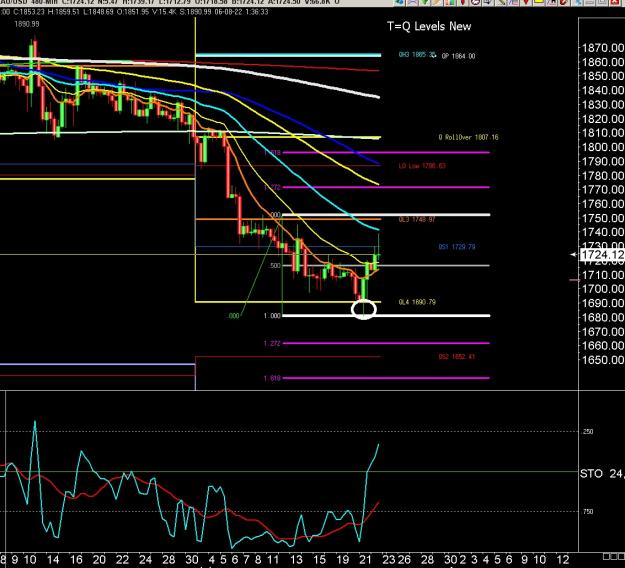Click 1850.00 on the price axis
The width and height of the screenshot is (625, 568).
[x=603, y=77]
